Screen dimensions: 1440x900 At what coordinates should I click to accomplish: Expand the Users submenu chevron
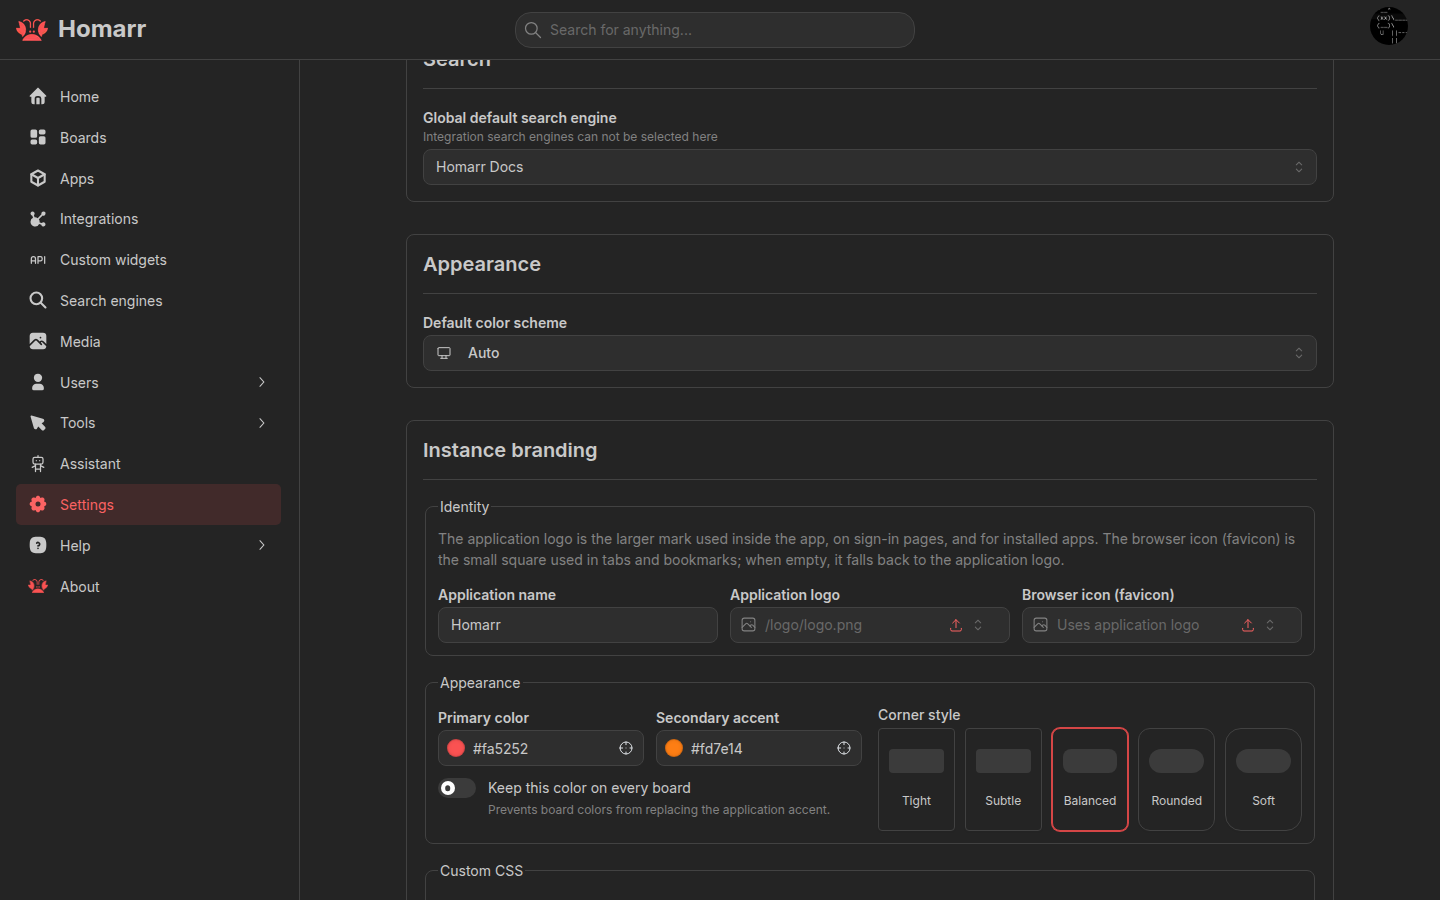pyautogui.click(x=262, y=382)
